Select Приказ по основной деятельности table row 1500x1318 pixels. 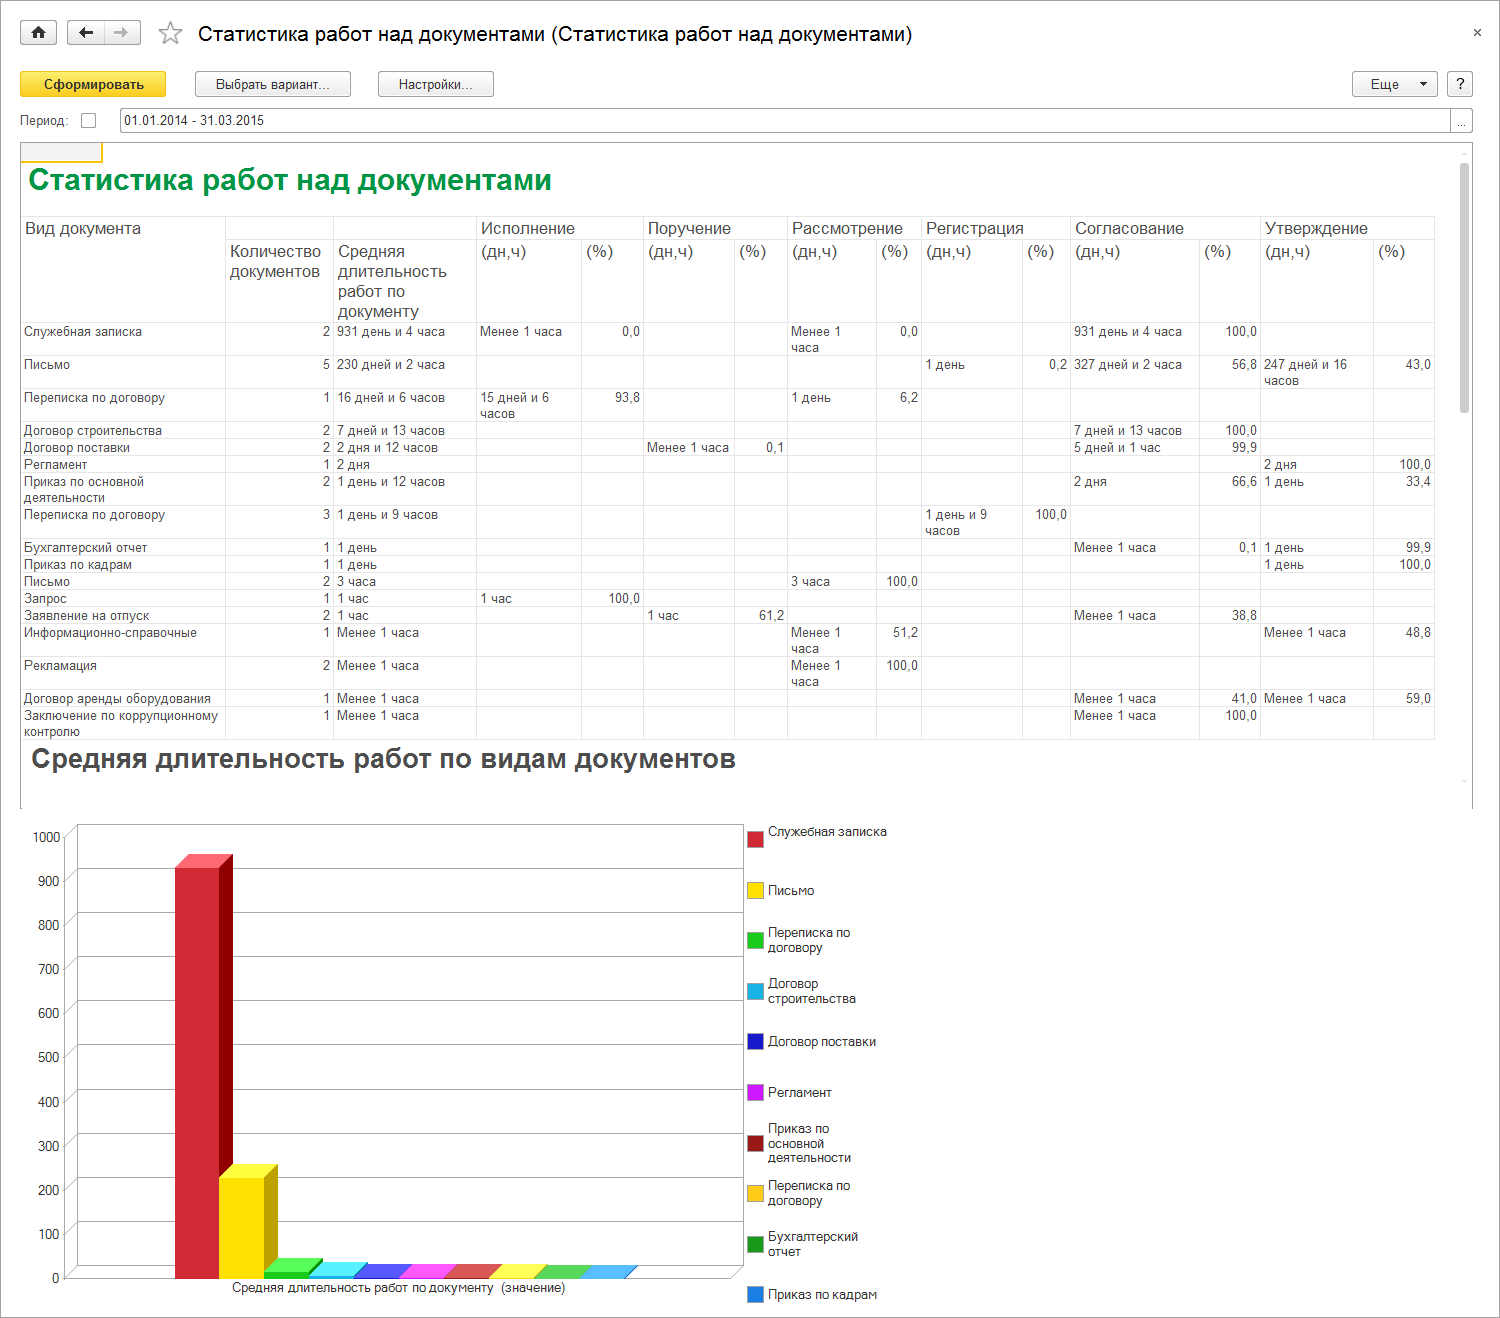(x=84, y=489)
